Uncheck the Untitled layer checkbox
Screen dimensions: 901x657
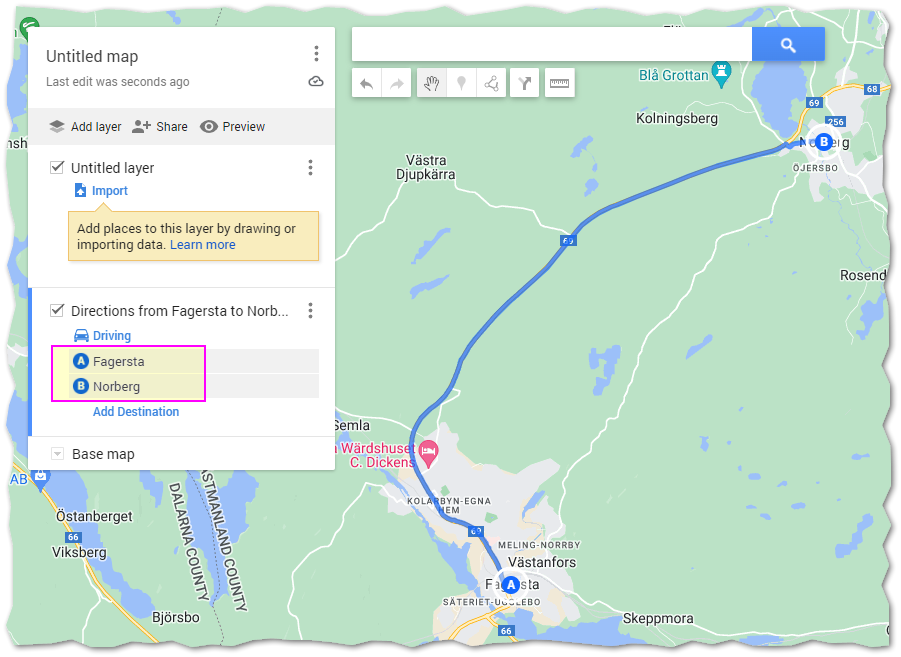(57, 167)
